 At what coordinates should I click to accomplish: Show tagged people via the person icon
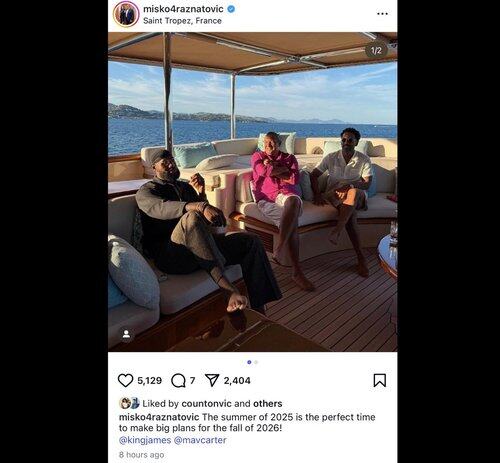tap(126, 334)
